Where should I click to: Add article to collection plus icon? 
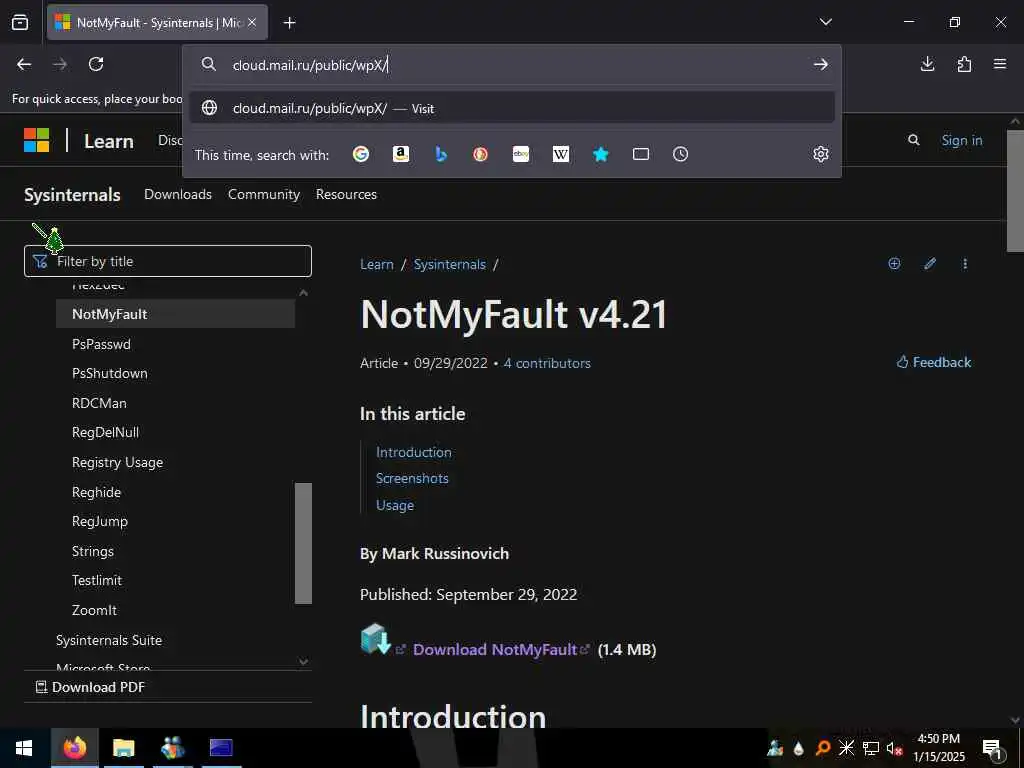coord(894,263)
